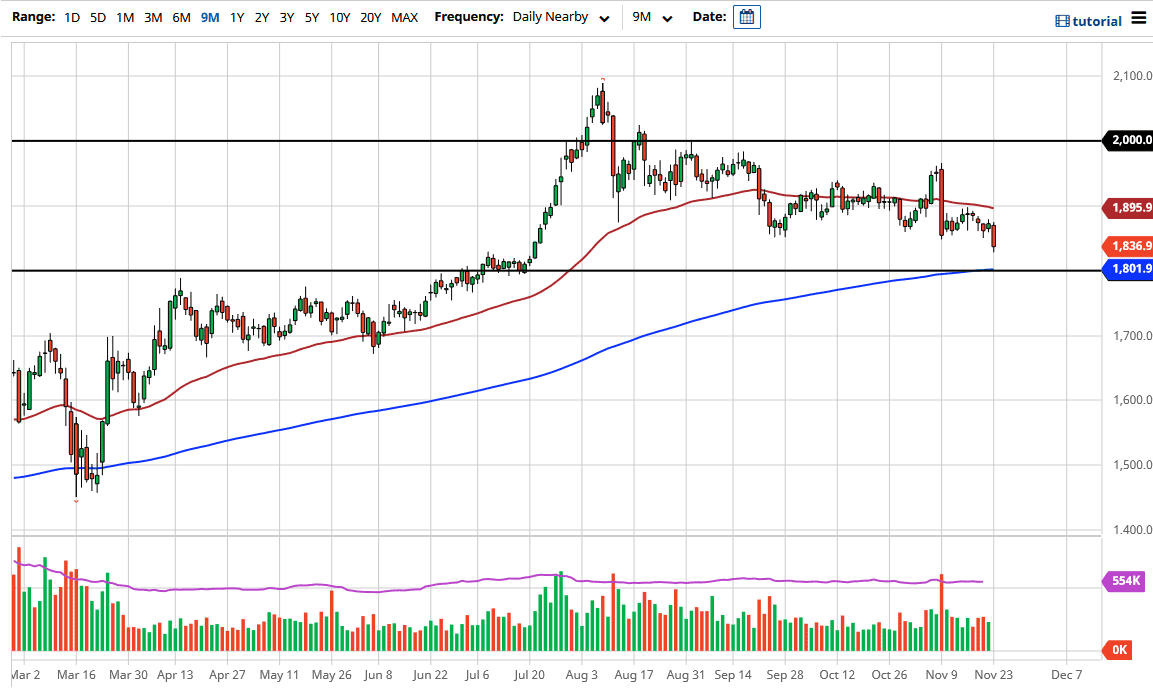Click the purple 554K volume tag

click(1124, 581)
